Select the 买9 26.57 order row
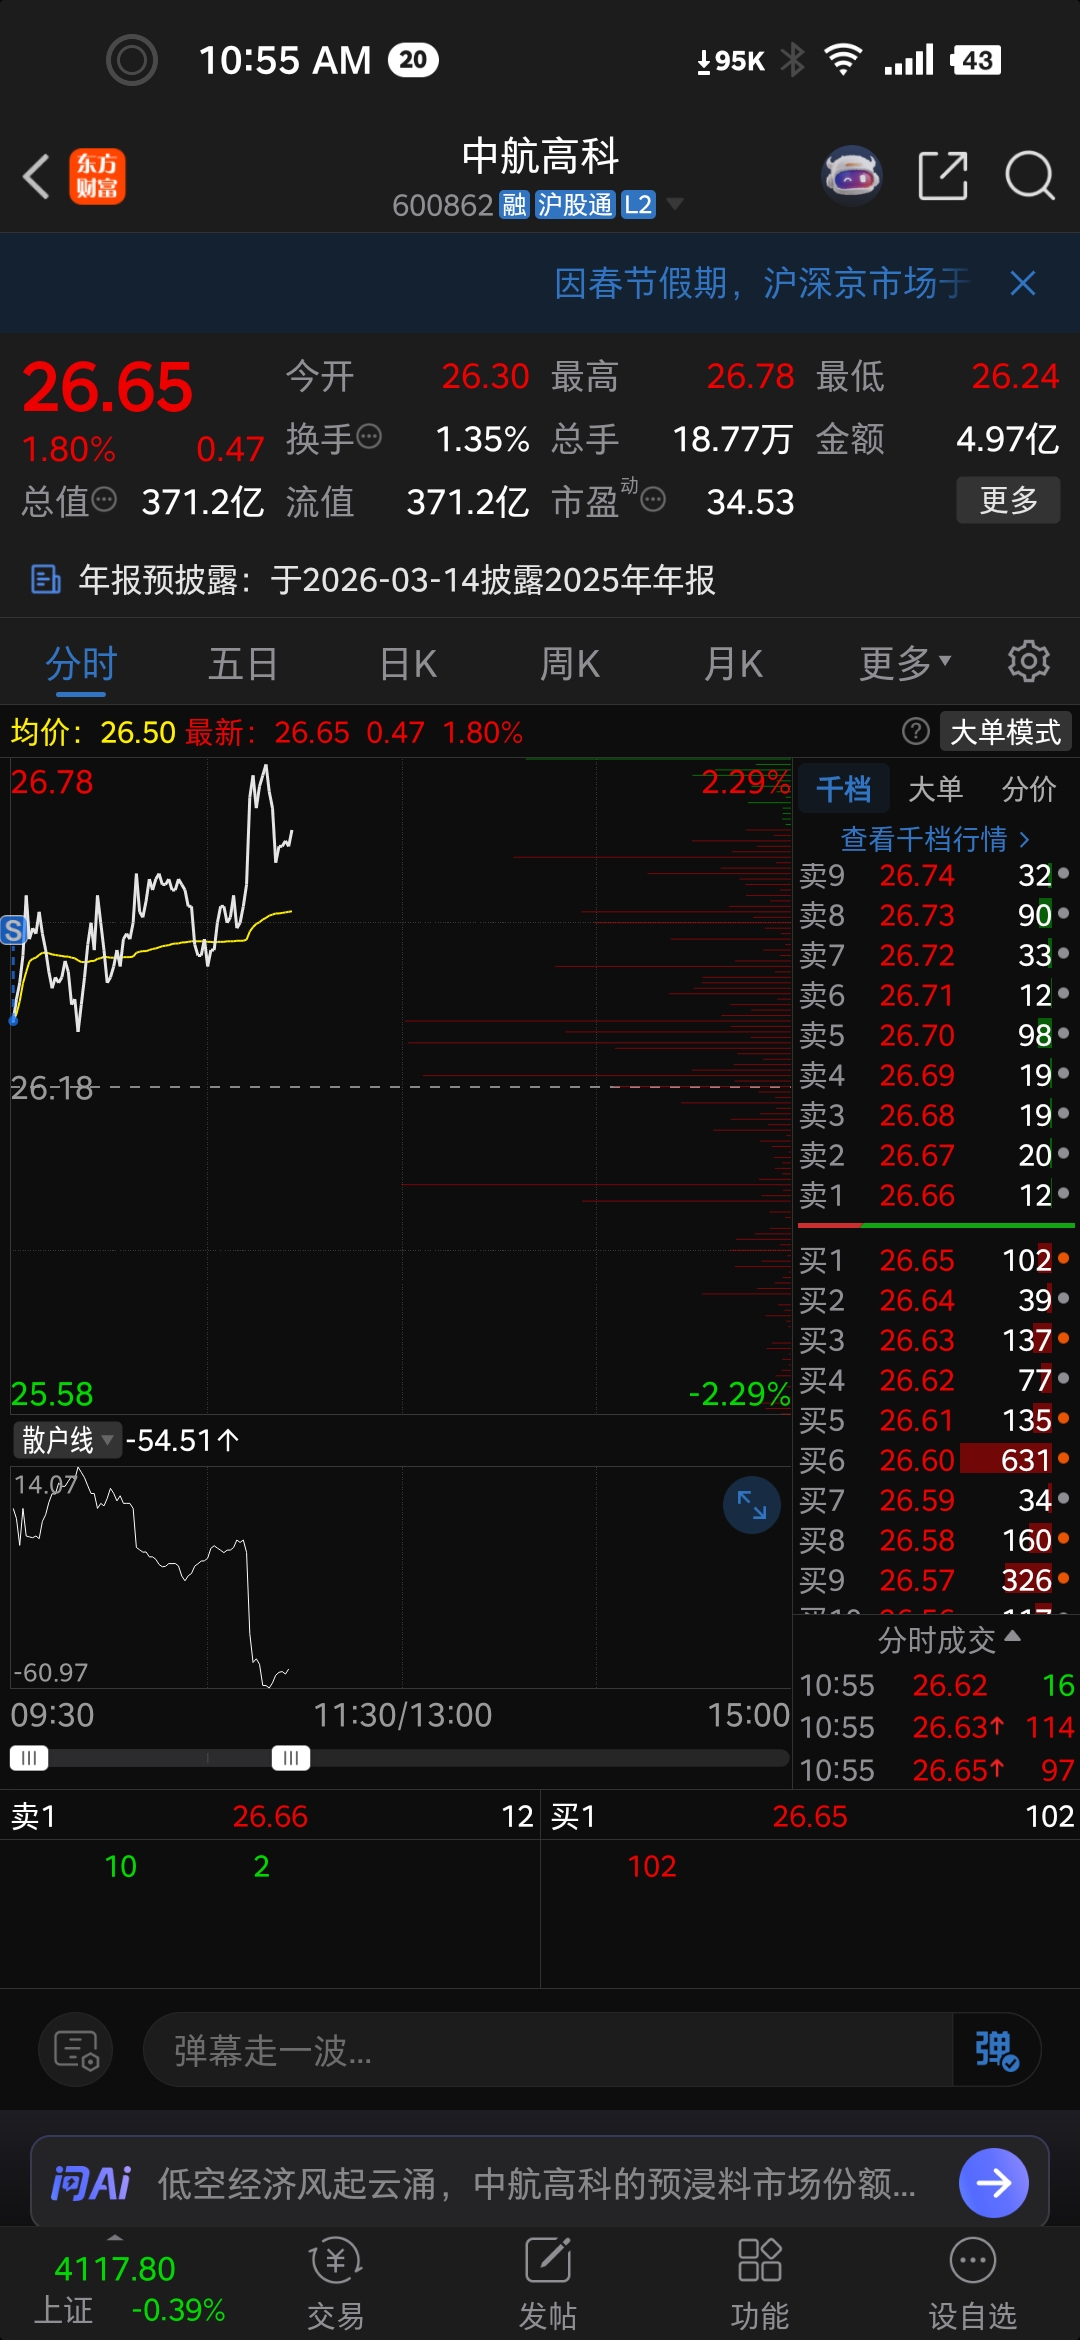The width and height of the screenshot is (1080, 2340). pyautogui.click(x=935, y=1580)
